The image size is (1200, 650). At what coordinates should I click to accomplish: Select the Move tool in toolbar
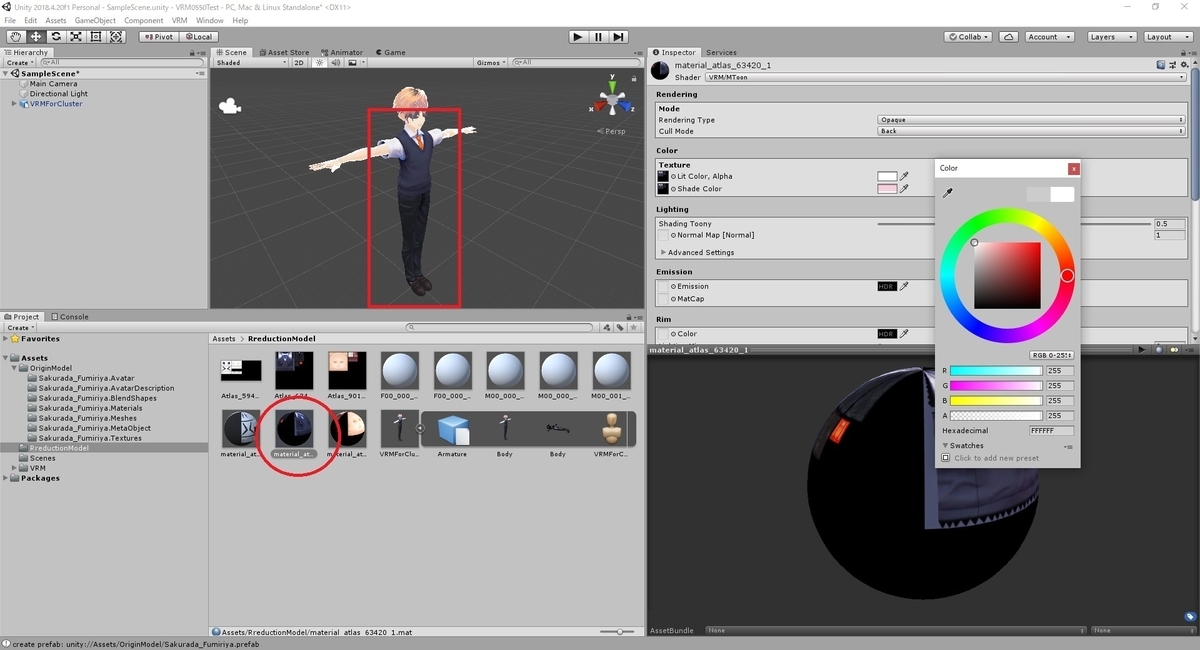point(36,37)
